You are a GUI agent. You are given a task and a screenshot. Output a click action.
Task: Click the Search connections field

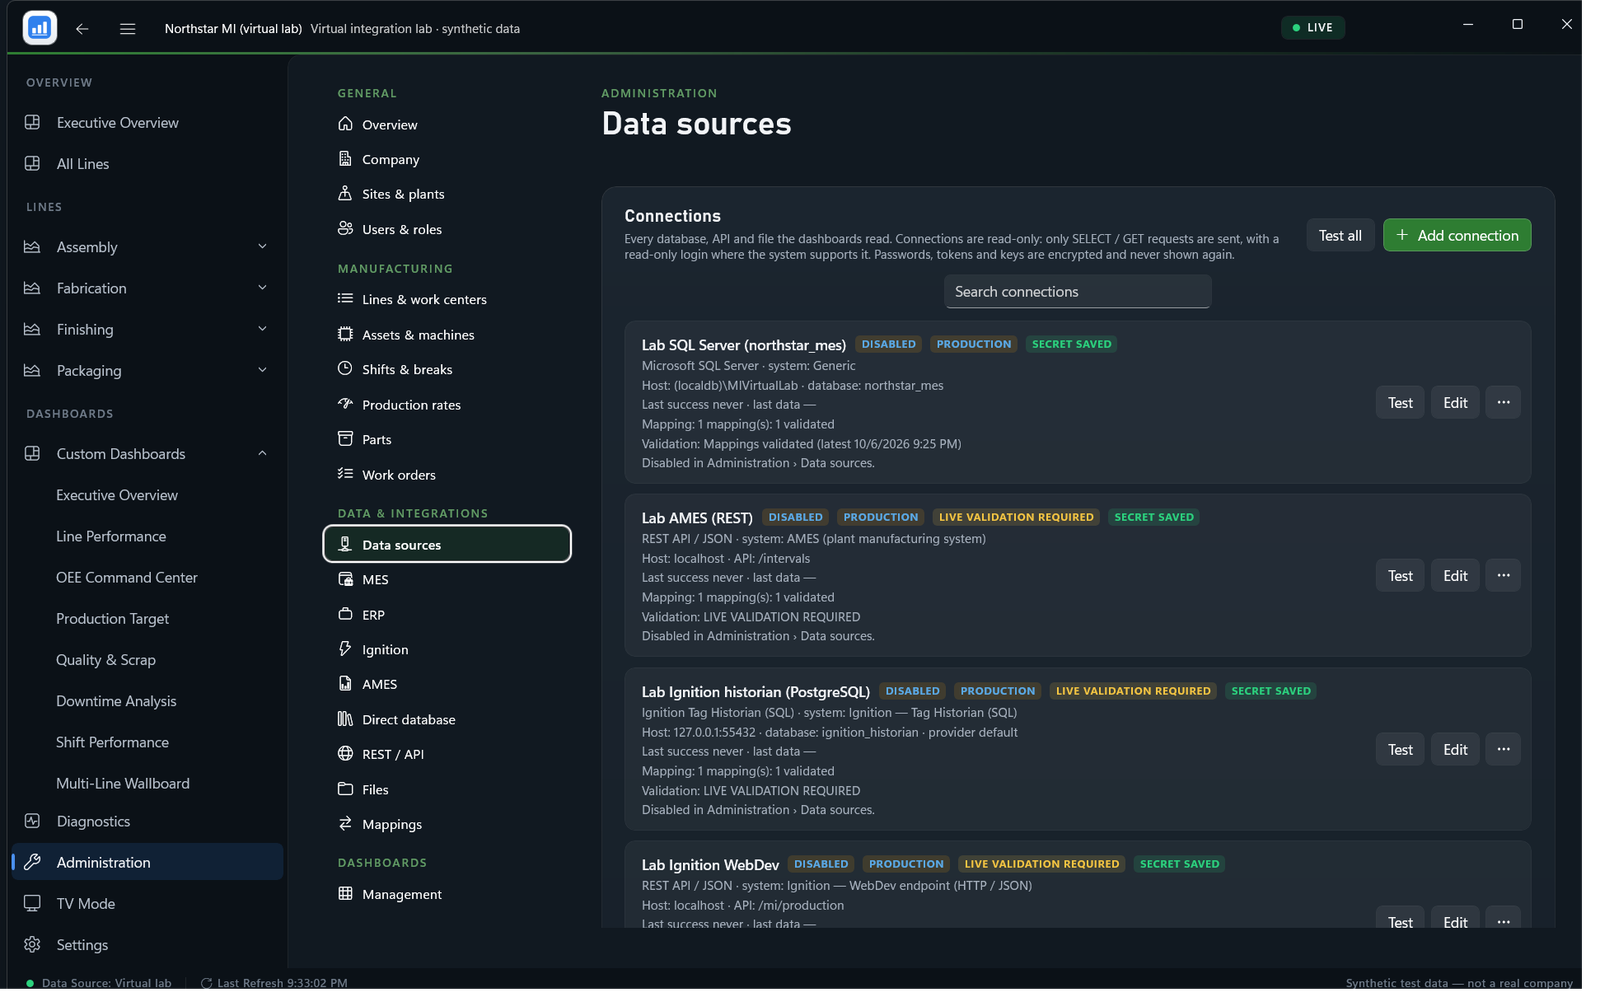point(1078,292)
